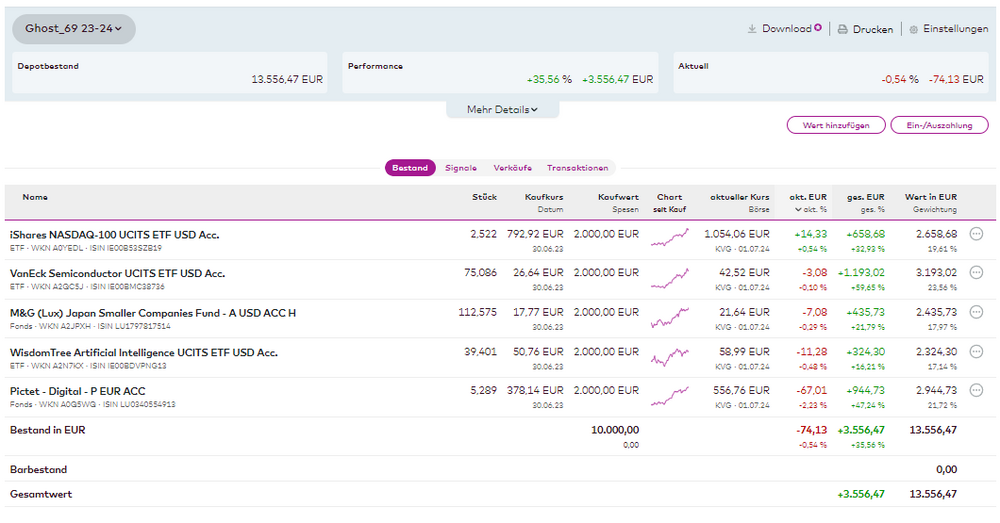
Task: Click the Download icon in the top bar
Action: click(x=752, y=29)
